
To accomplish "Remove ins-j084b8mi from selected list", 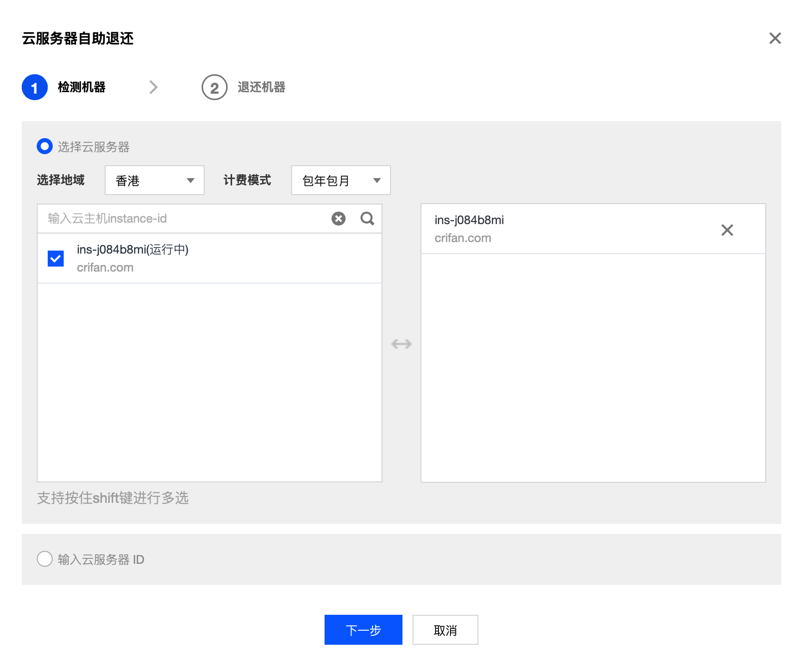I will 727,230.
